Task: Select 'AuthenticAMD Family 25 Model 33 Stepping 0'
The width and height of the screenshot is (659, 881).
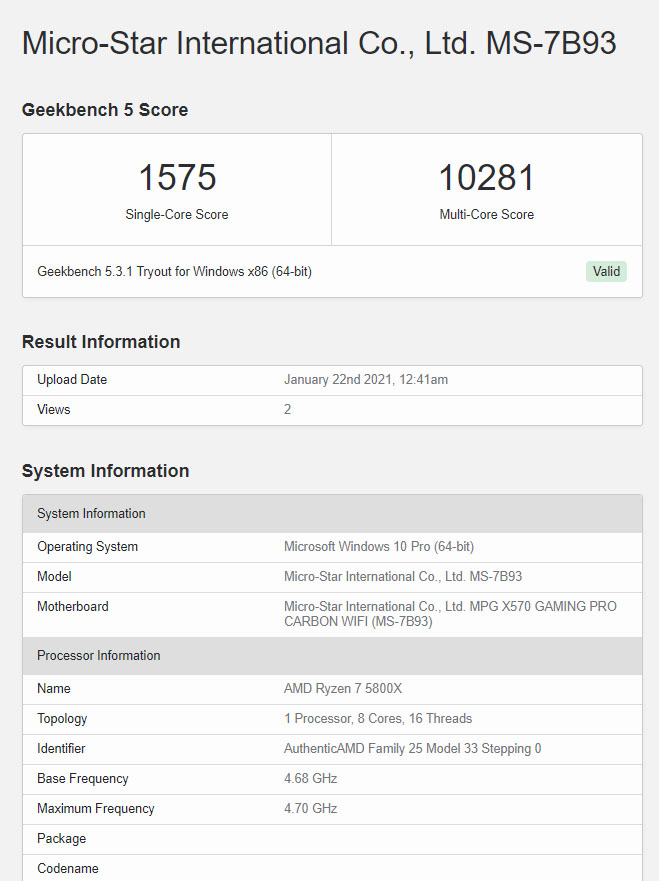Action: point(412,748)
